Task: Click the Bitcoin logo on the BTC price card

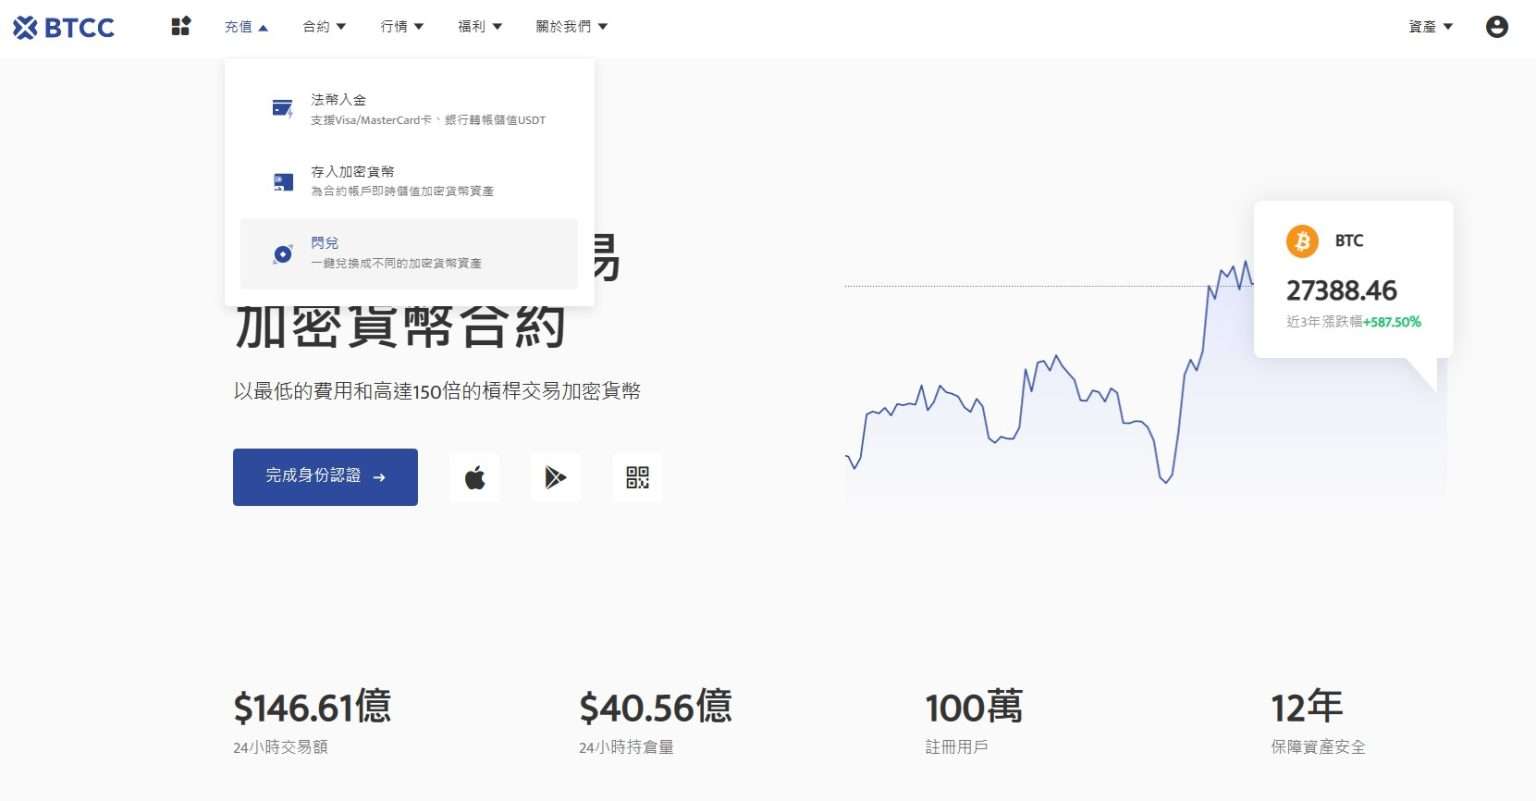Action: click(1302, 240)
